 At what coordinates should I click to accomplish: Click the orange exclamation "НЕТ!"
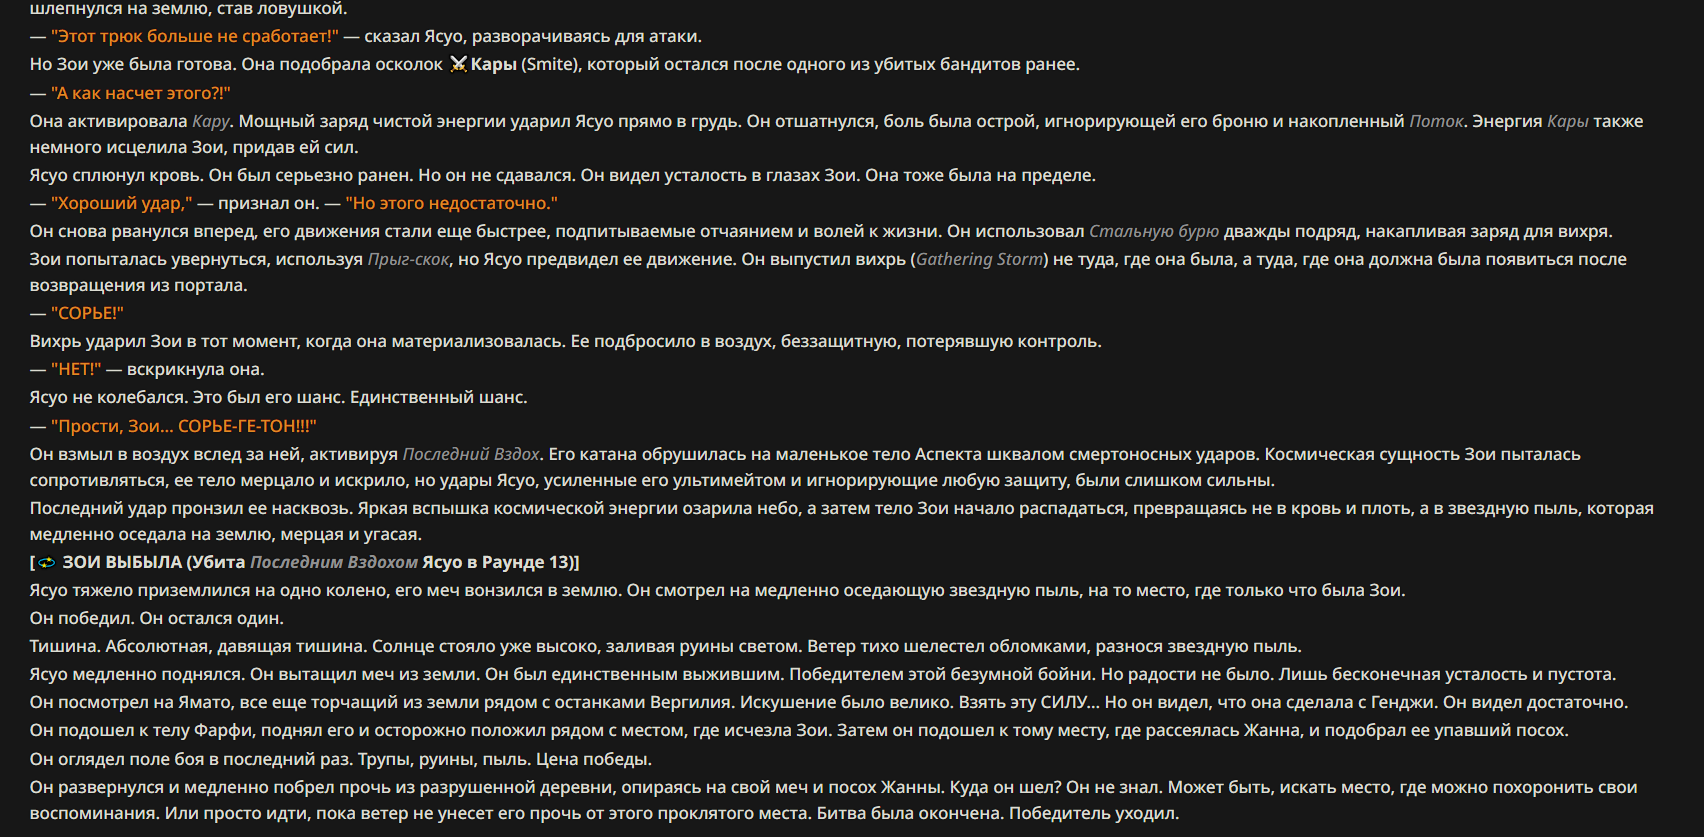click(76, 369)
